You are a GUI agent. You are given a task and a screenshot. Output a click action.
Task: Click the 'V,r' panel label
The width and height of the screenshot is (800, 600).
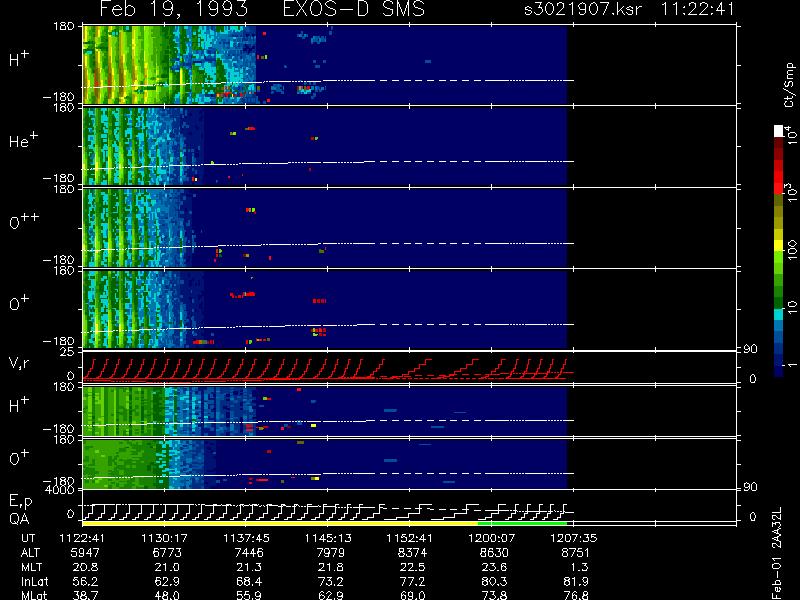[x=19, y=363]
